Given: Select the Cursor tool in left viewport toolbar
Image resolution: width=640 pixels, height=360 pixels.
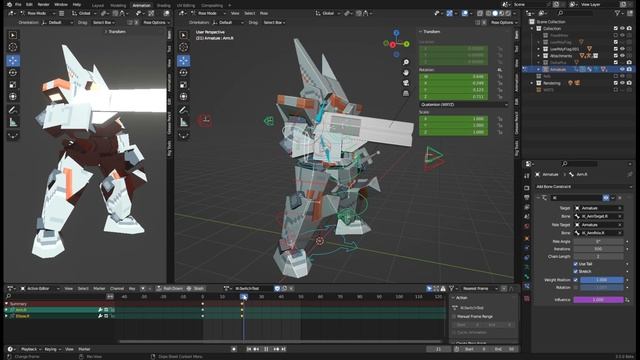Looking at the screenshot, I should click(13, 47).
